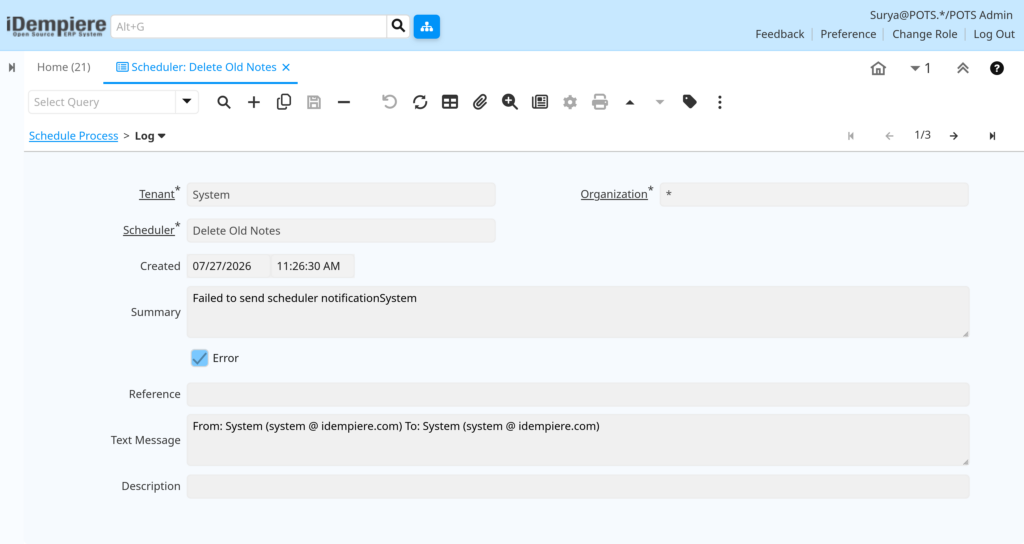Go to previous record arrow

coord(889,136)
